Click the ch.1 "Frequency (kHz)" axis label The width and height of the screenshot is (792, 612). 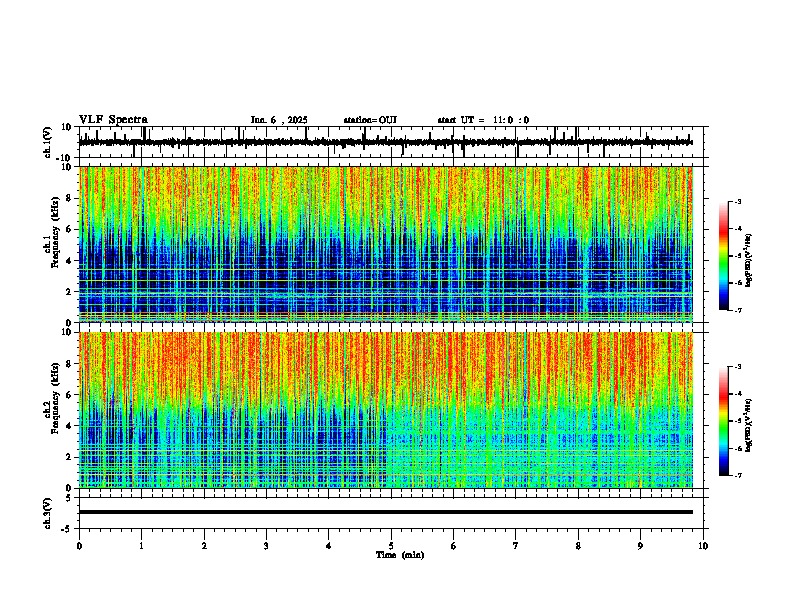(x=55, y=232)
